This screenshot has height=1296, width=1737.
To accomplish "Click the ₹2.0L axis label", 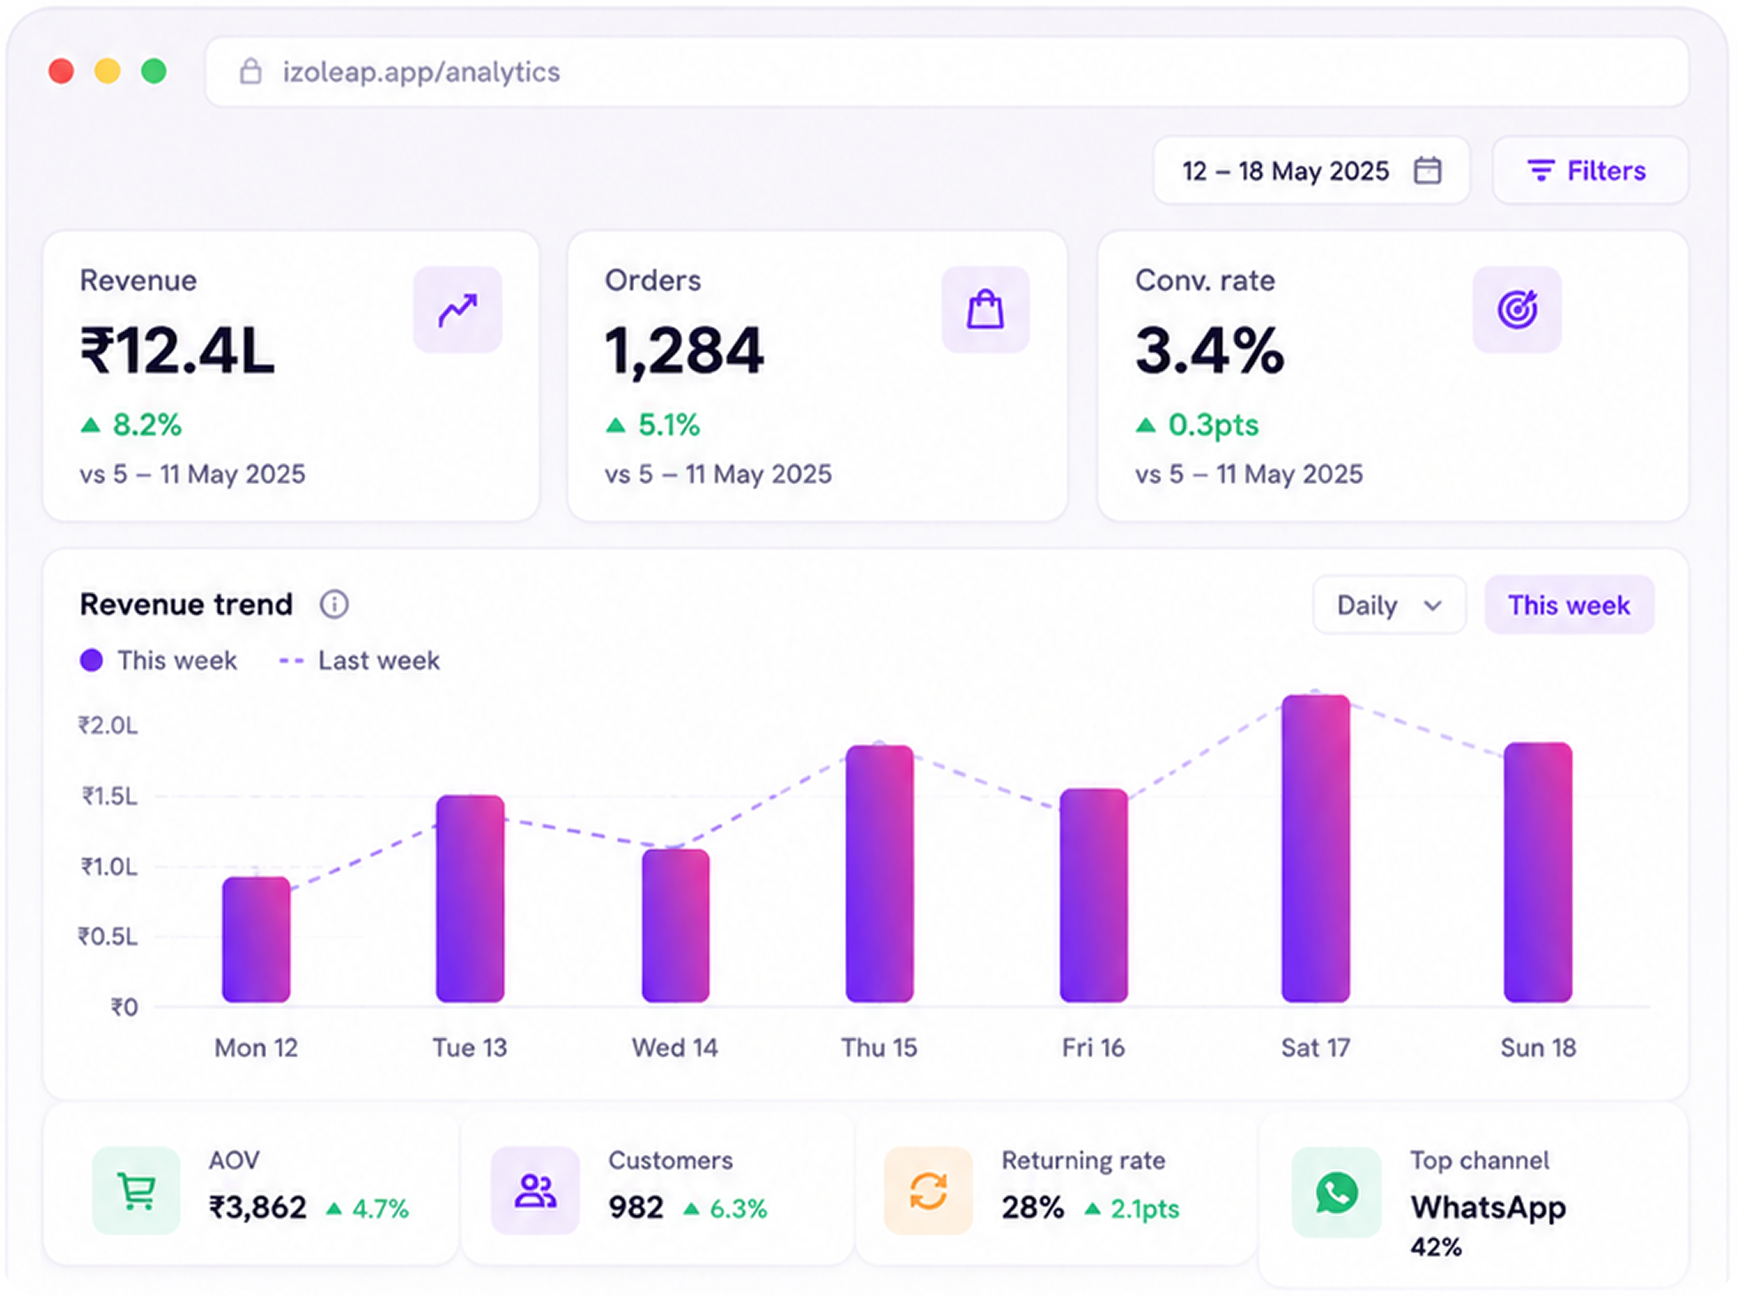I will tap(108, 725).
